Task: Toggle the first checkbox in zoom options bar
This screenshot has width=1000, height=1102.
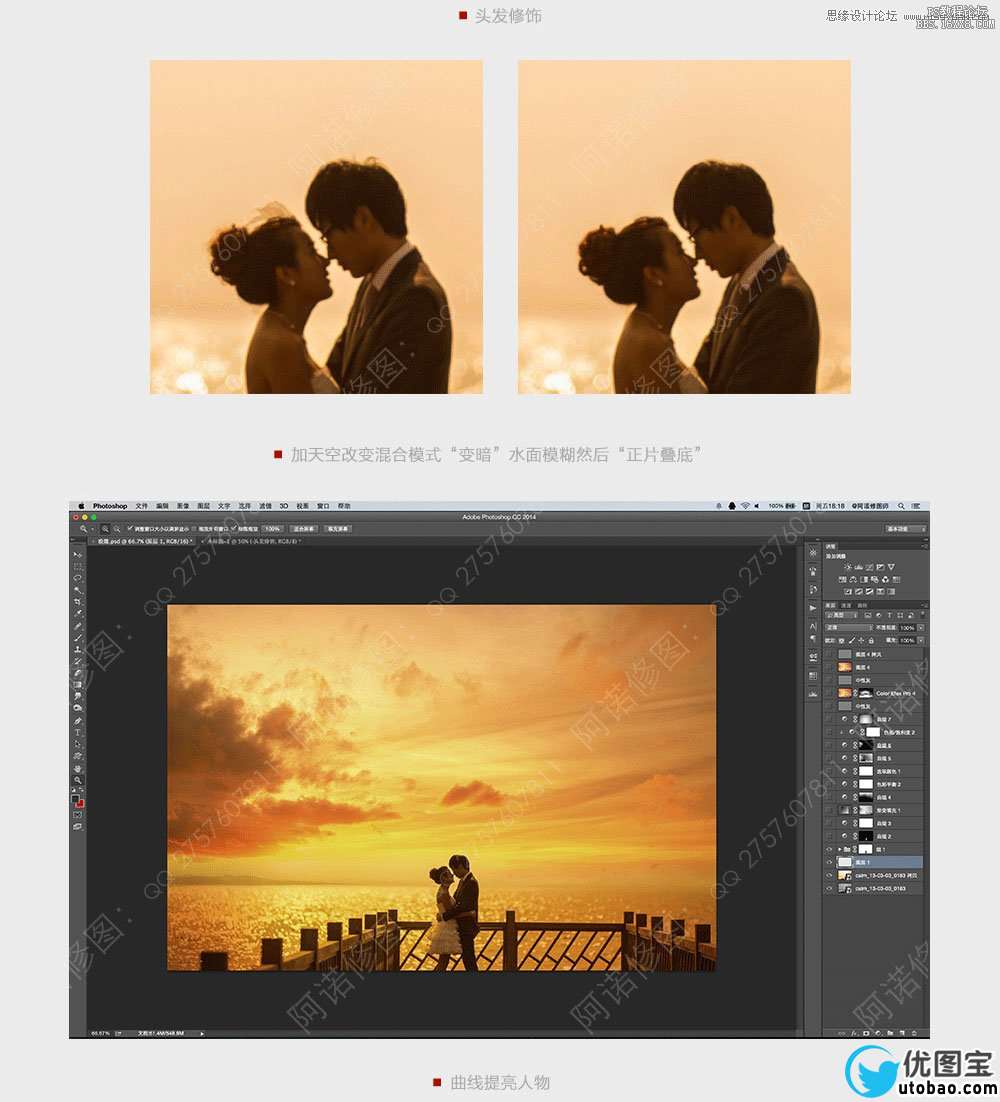Action: point(130,529)
